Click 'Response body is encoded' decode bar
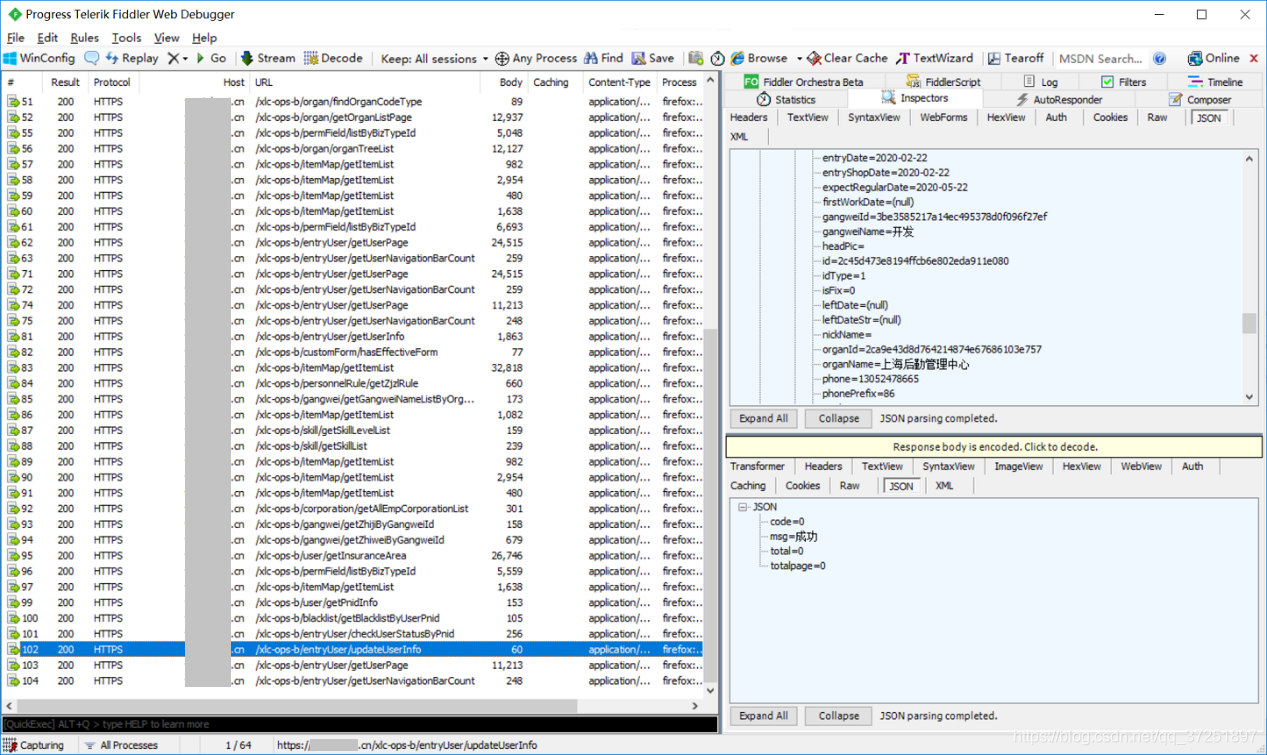 click(995, 446)
